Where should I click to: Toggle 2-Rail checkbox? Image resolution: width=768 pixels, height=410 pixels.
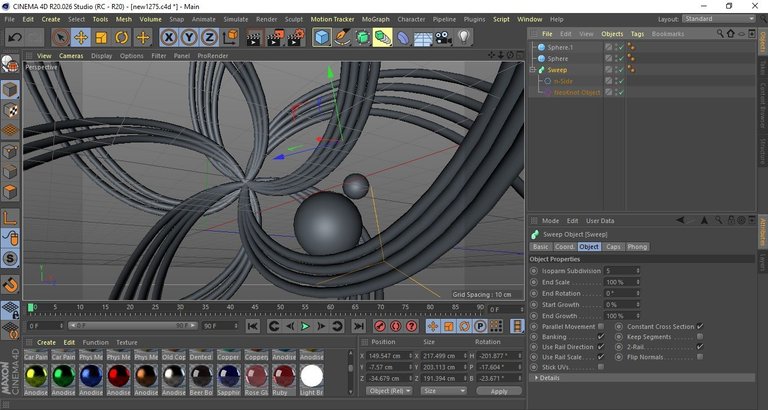700,347
